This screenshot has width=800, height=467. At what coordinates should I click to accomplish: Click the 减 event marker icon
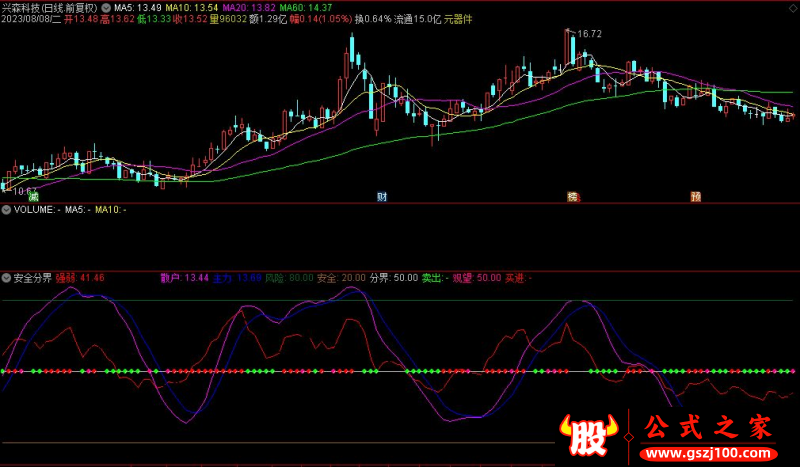34,197
